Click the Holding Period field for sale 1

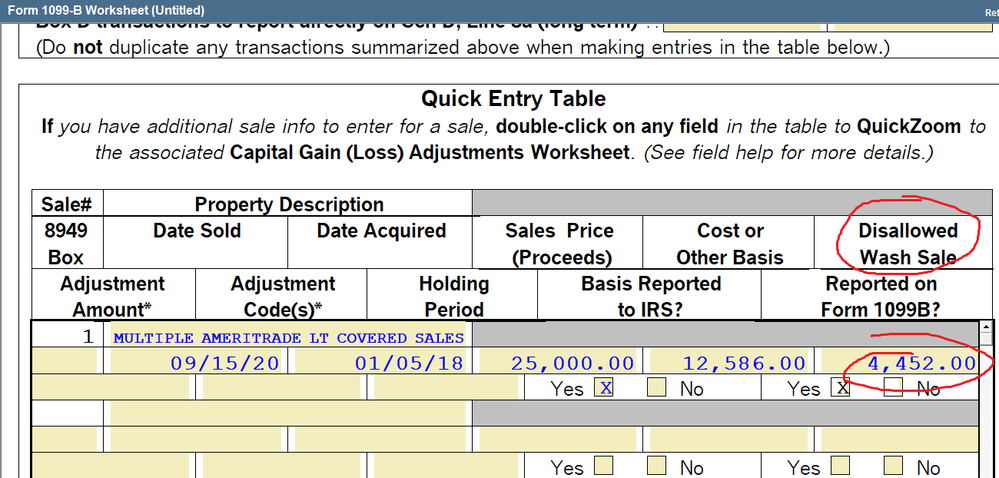click(445, 388)
